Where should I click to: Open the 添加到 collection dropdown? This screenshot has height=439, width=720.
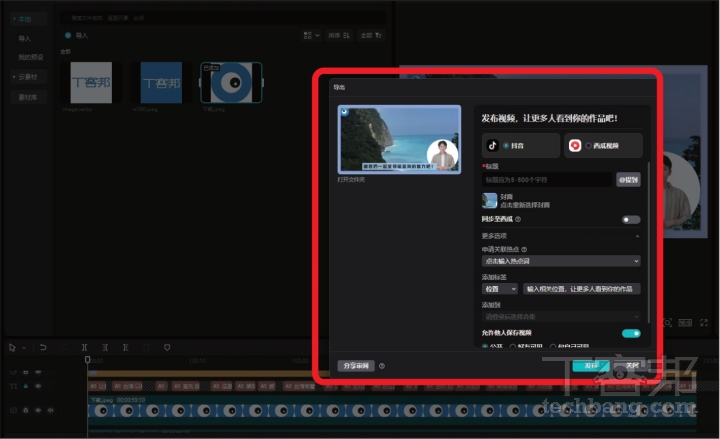click(561, 316)
